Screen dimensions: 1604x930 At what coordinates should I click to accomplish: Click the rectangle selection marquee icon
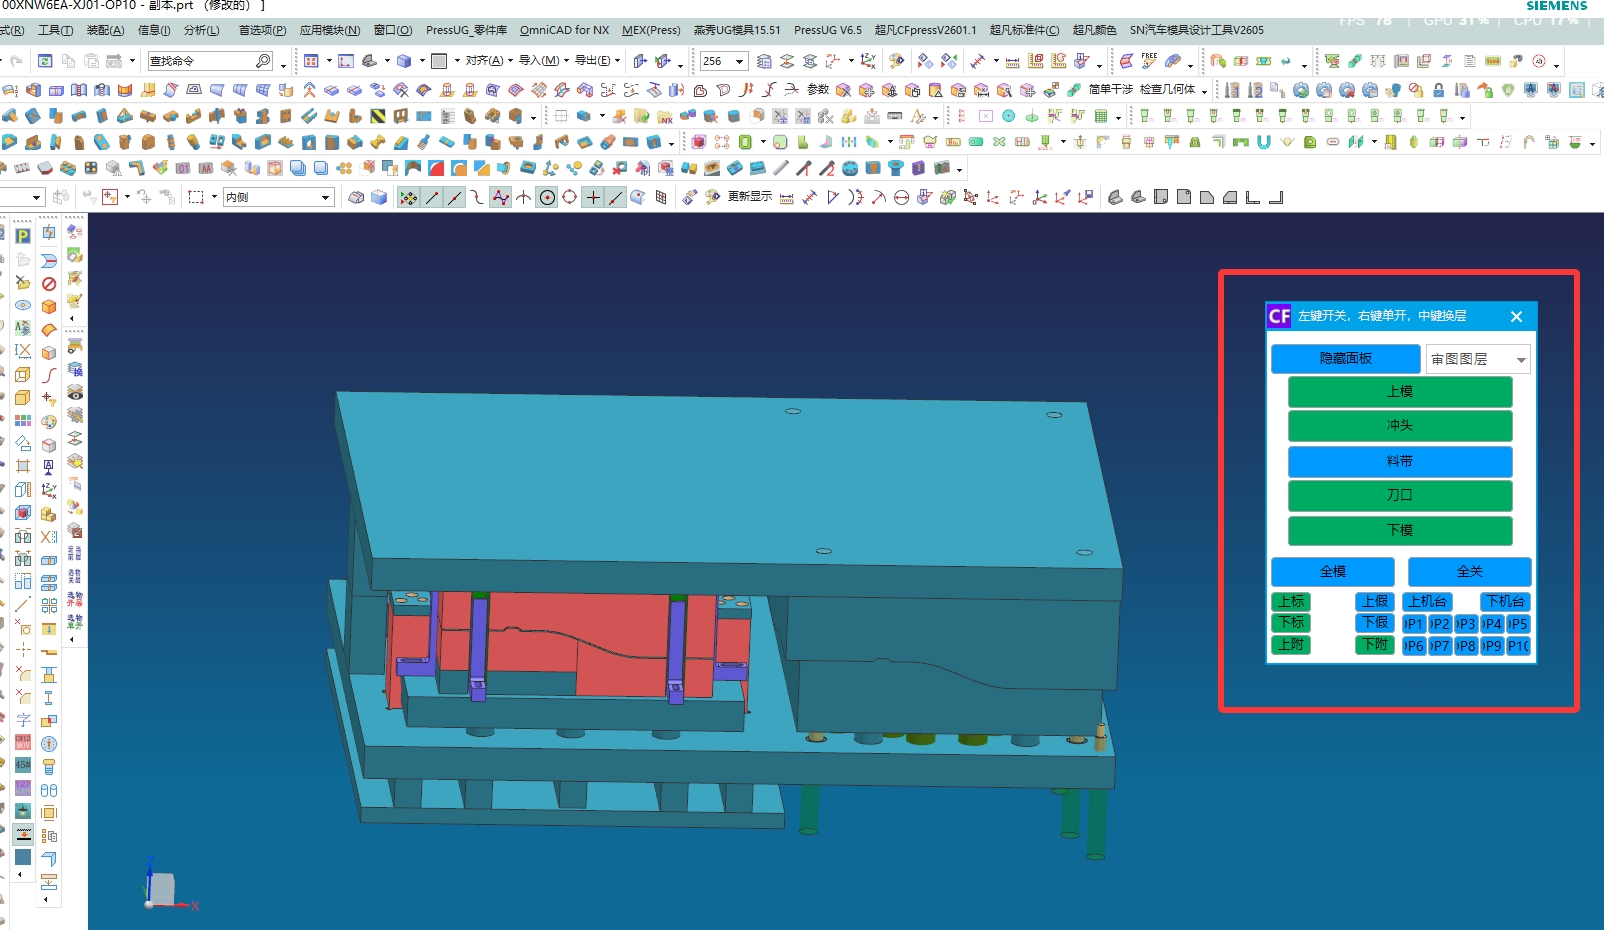click(196, 197)
